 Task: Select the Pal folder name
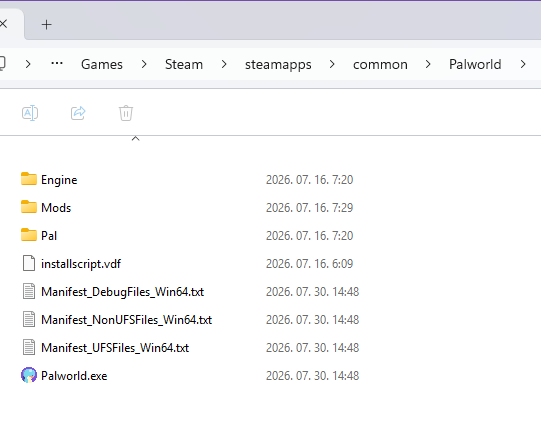coord(49,236)
